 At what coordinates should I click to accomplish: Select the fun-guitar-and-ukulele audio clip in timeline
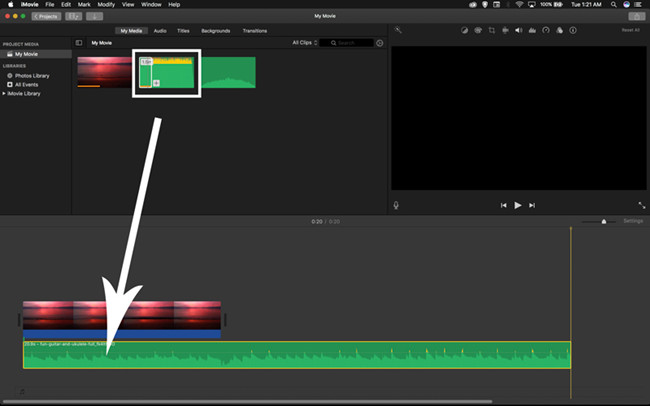(x=297, y=355)
